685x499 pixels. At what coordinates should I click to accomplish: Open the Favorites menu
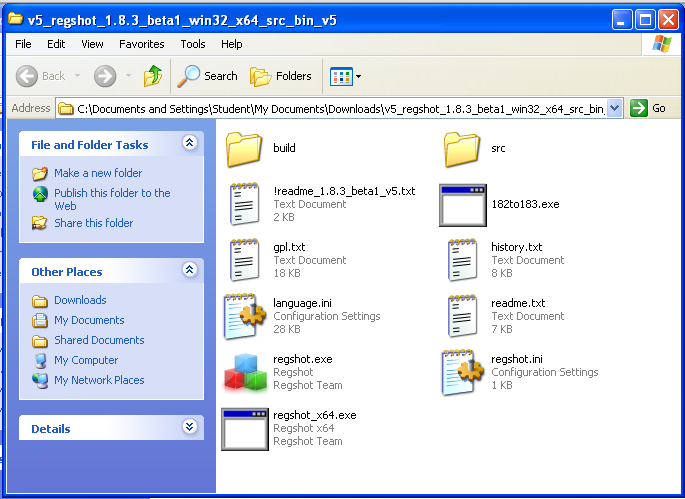(x=142, y=44)
